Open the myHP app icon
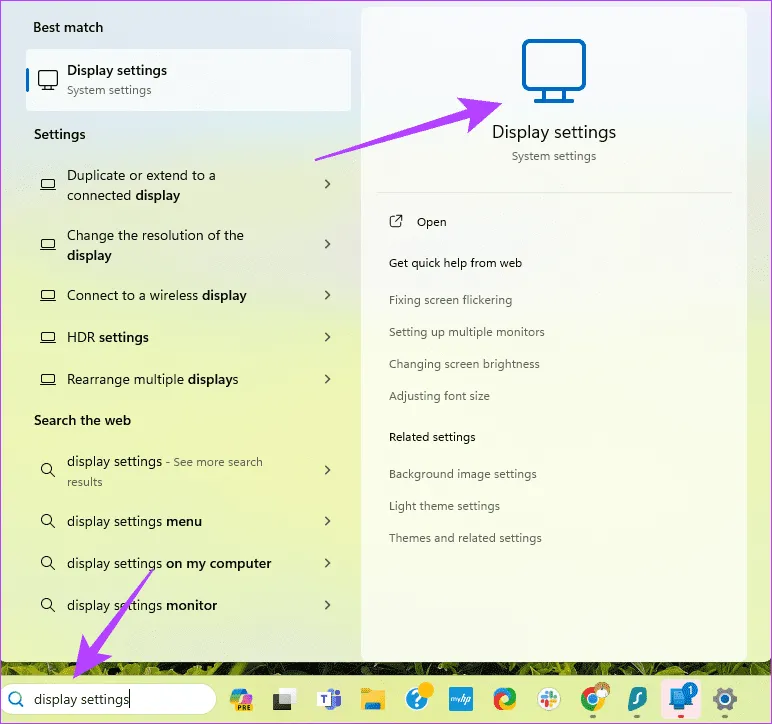 click(x=460, y=699)
